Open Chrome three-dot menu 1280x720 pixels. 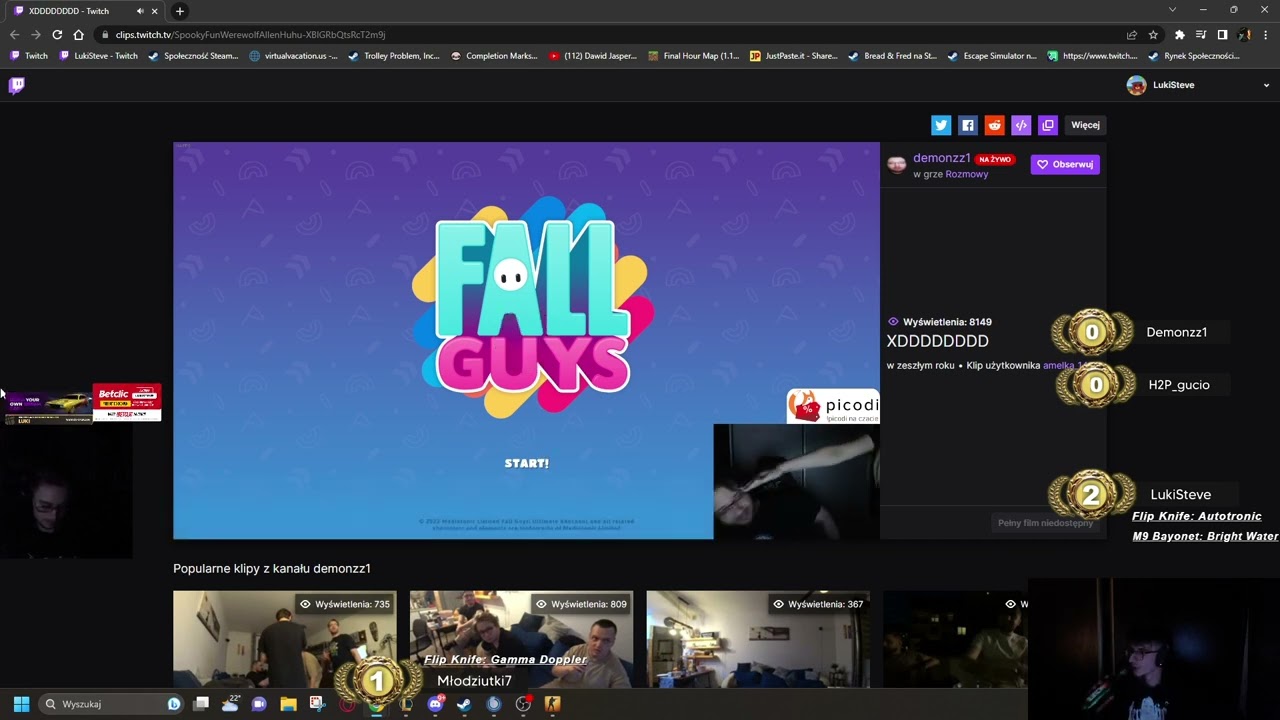(1266, 34)
